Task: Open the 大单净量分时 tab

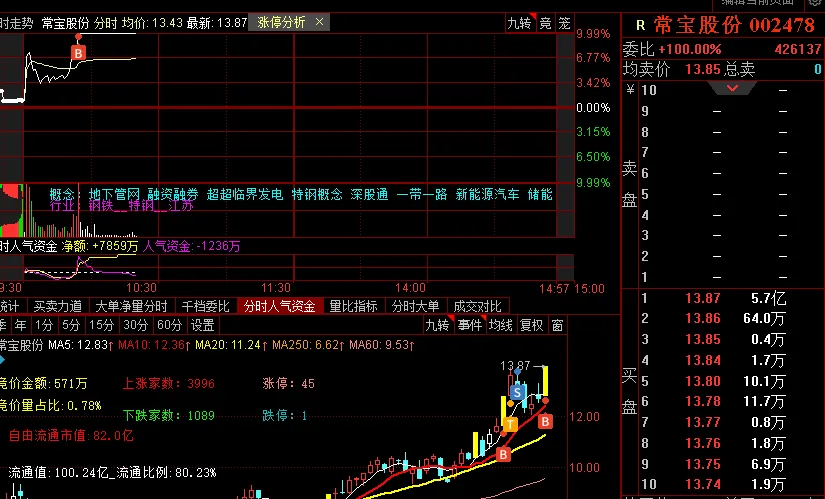Action: (131, 306)
